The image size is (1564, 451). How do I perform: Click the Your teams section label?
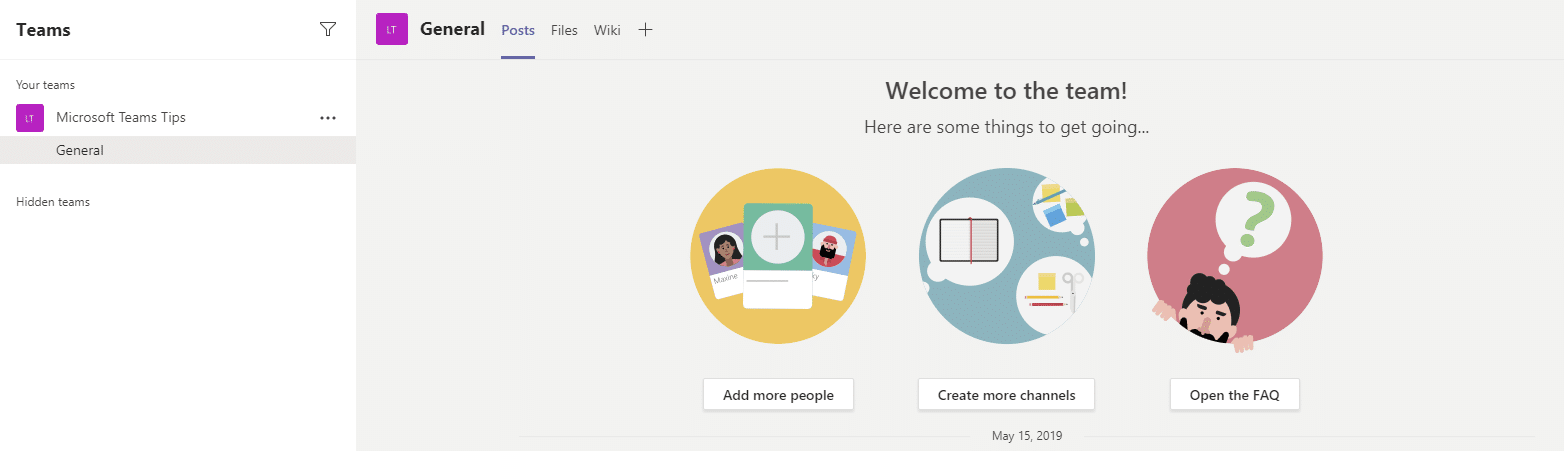[x=46, y=85]
